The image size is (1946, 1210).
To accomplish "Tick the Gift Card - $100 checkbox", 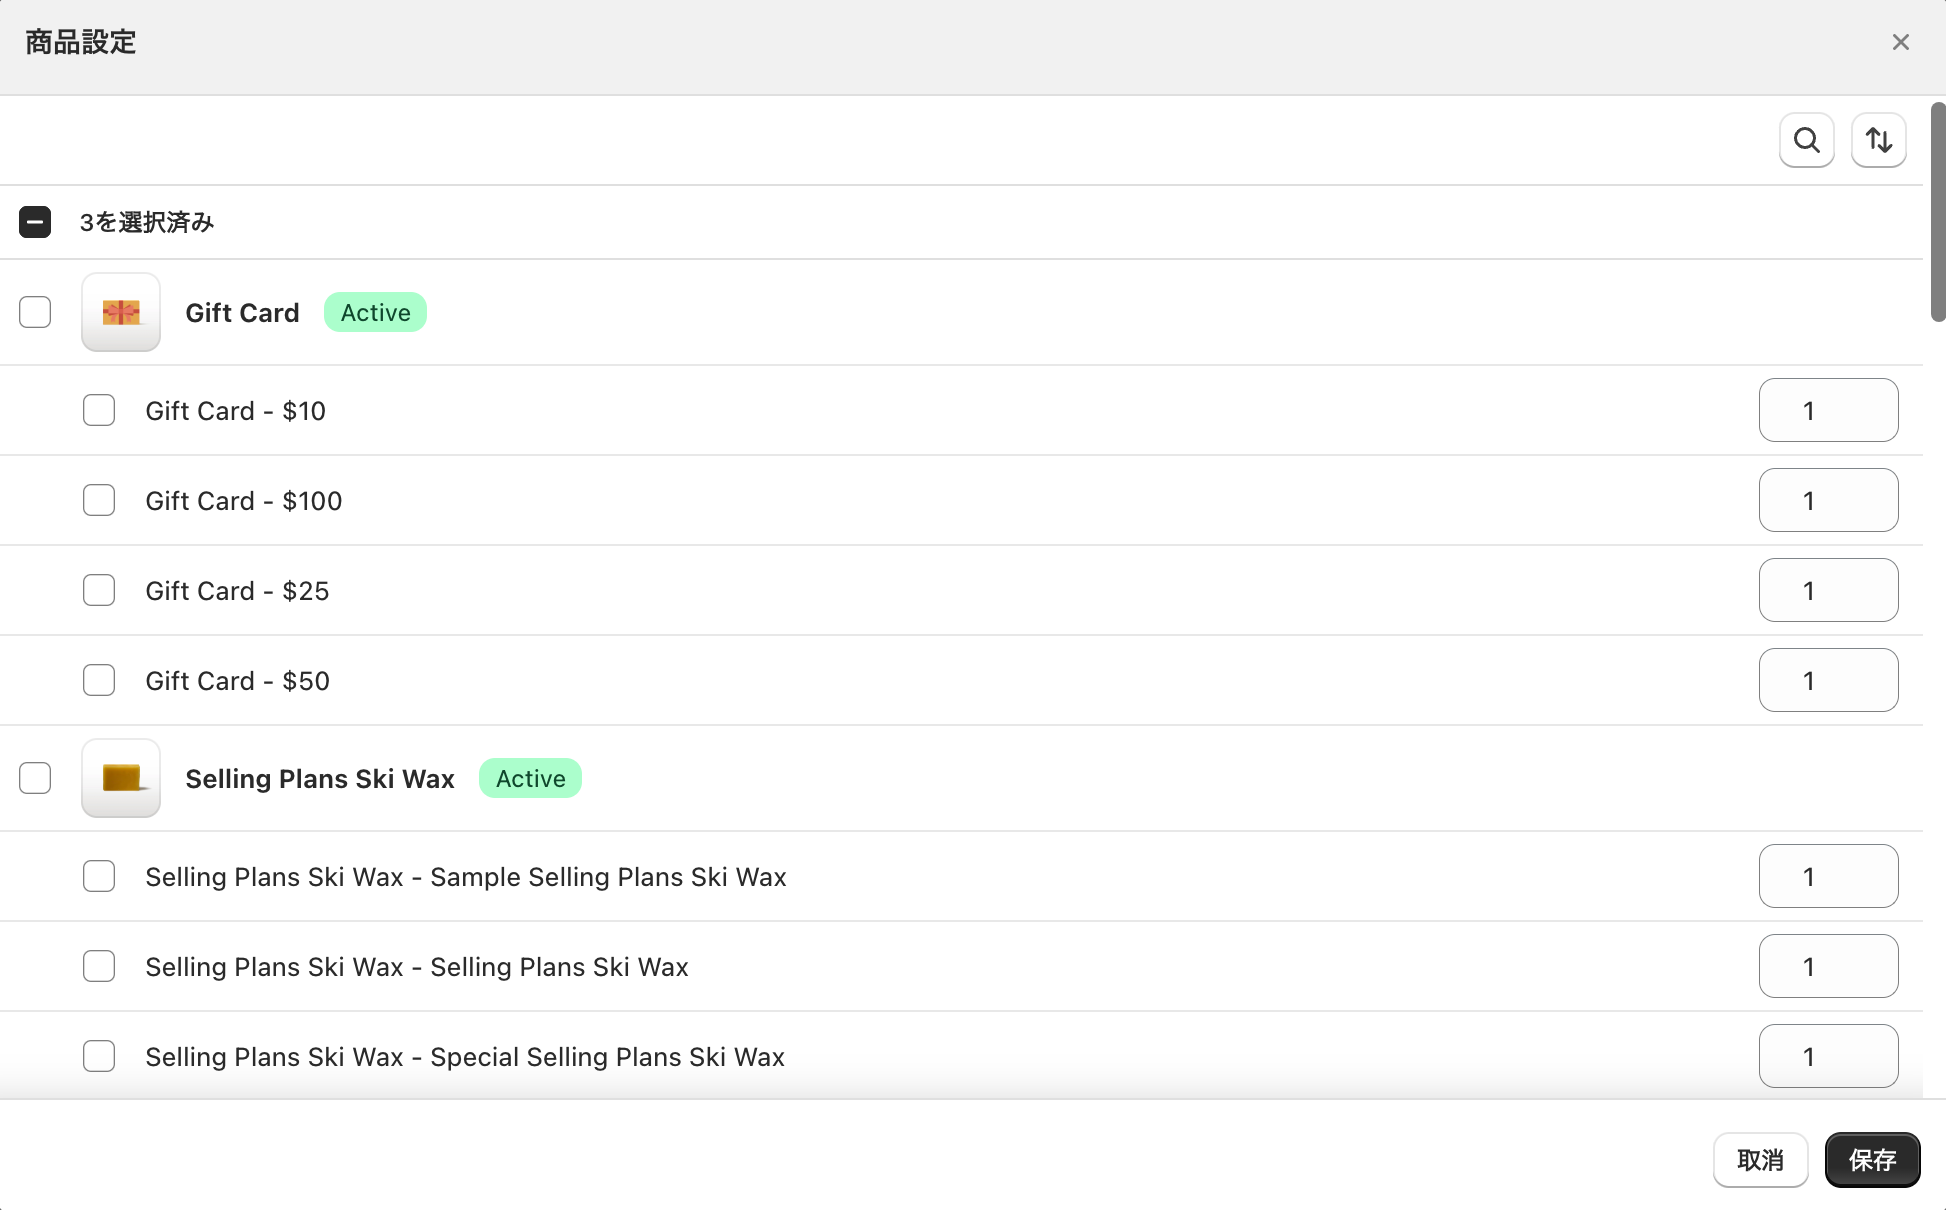I will (99, 500).
